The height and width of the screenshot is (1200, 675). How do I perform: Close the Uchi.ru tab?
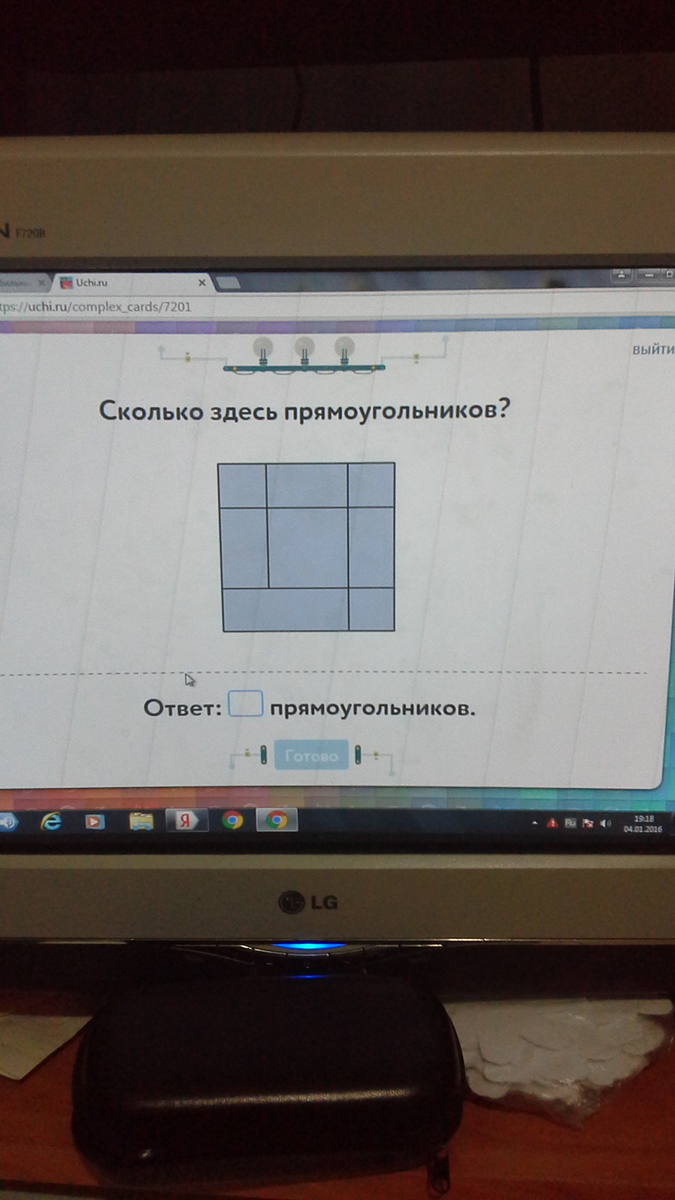tap(201, 284)
